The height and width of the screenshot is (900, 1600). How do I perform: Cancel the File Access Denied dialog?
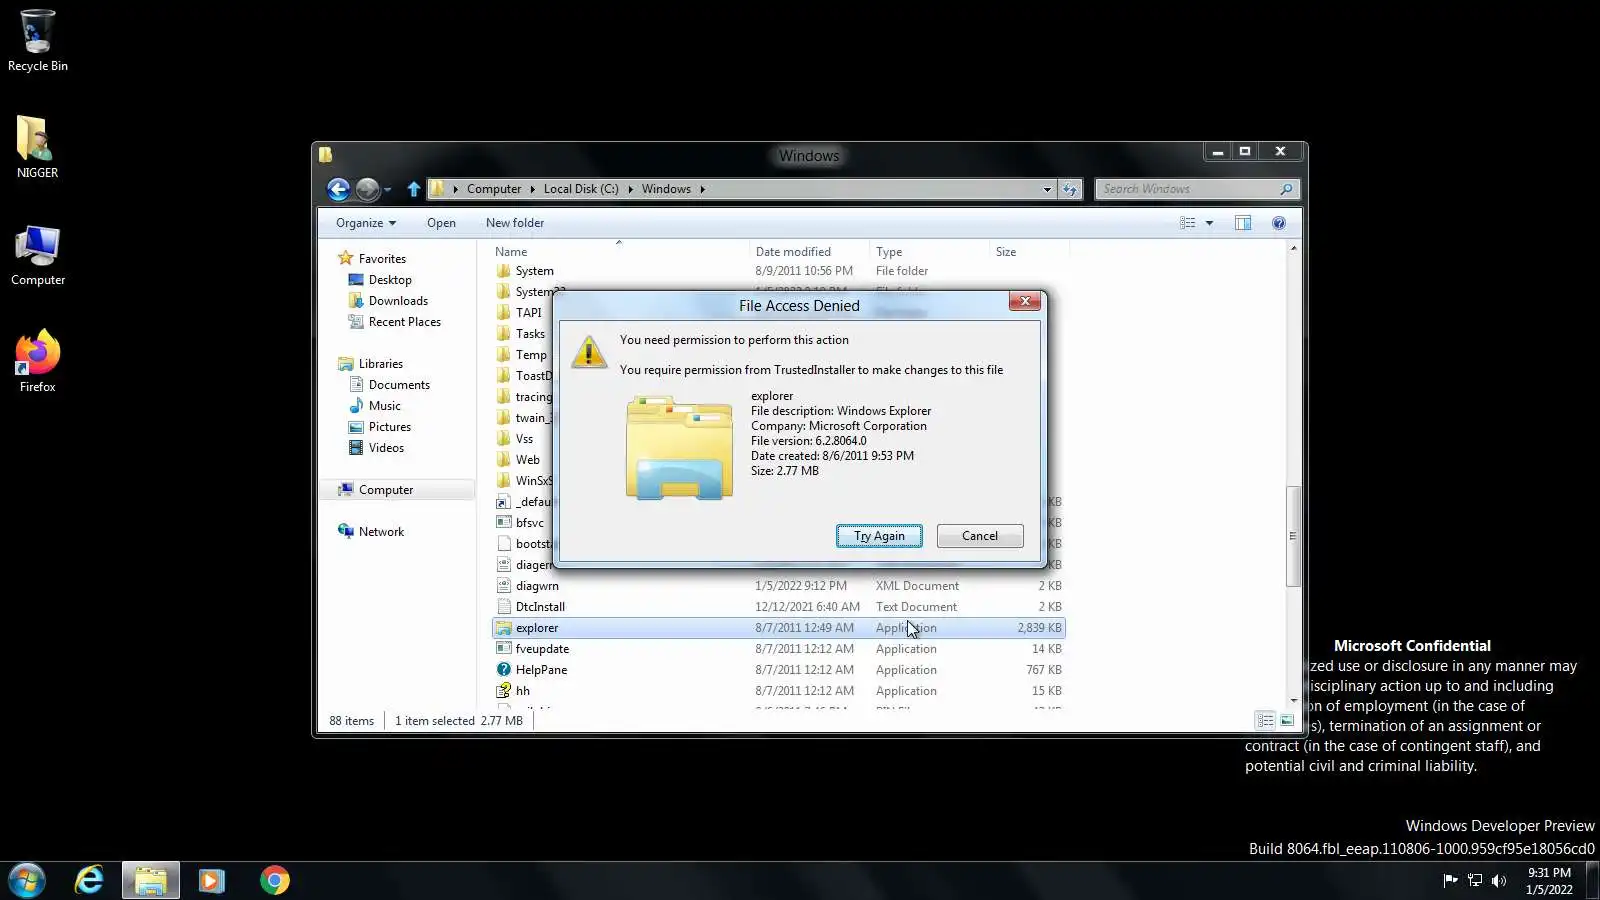(x=980, y=536)
